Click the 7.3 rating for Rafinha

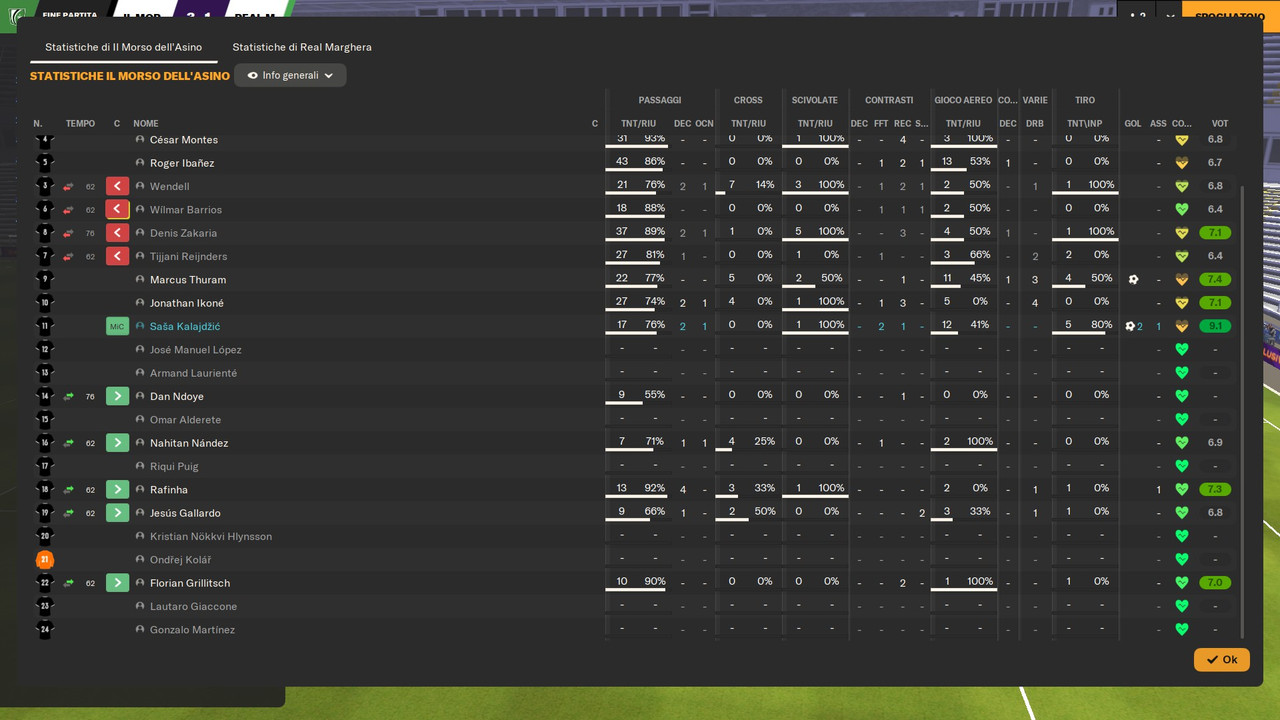pos(1215,490)
